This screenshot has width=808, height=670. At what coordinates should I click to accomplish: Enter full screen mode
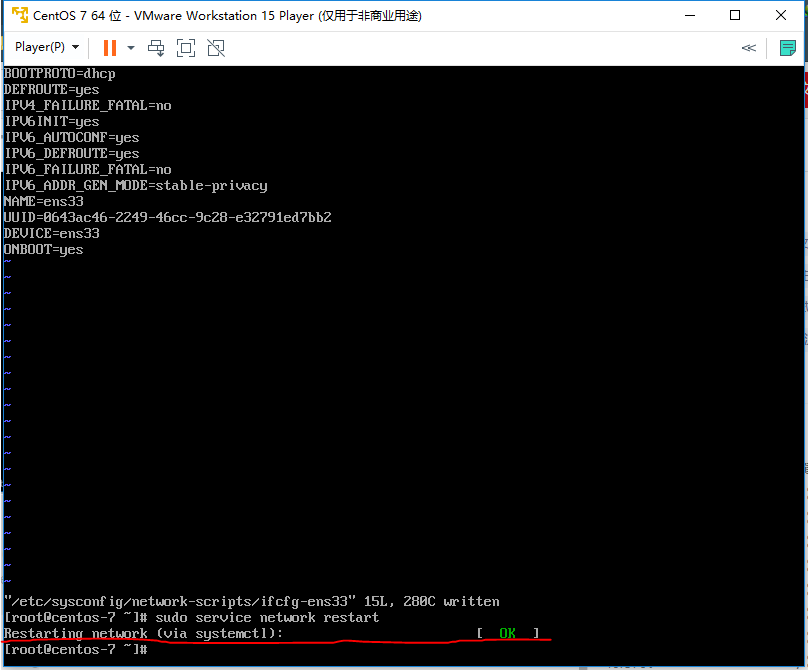coord(186,47)
